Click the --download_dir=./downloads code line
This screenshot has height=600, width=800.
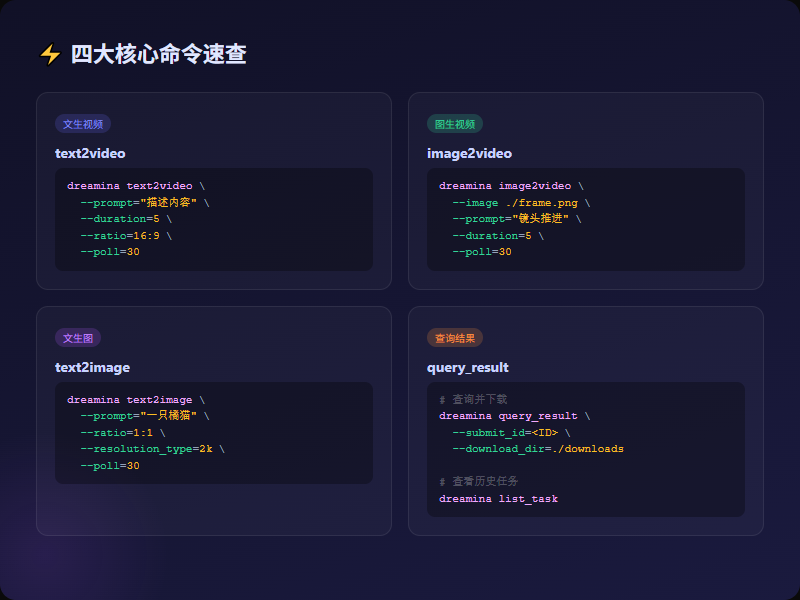pos(537,449)
